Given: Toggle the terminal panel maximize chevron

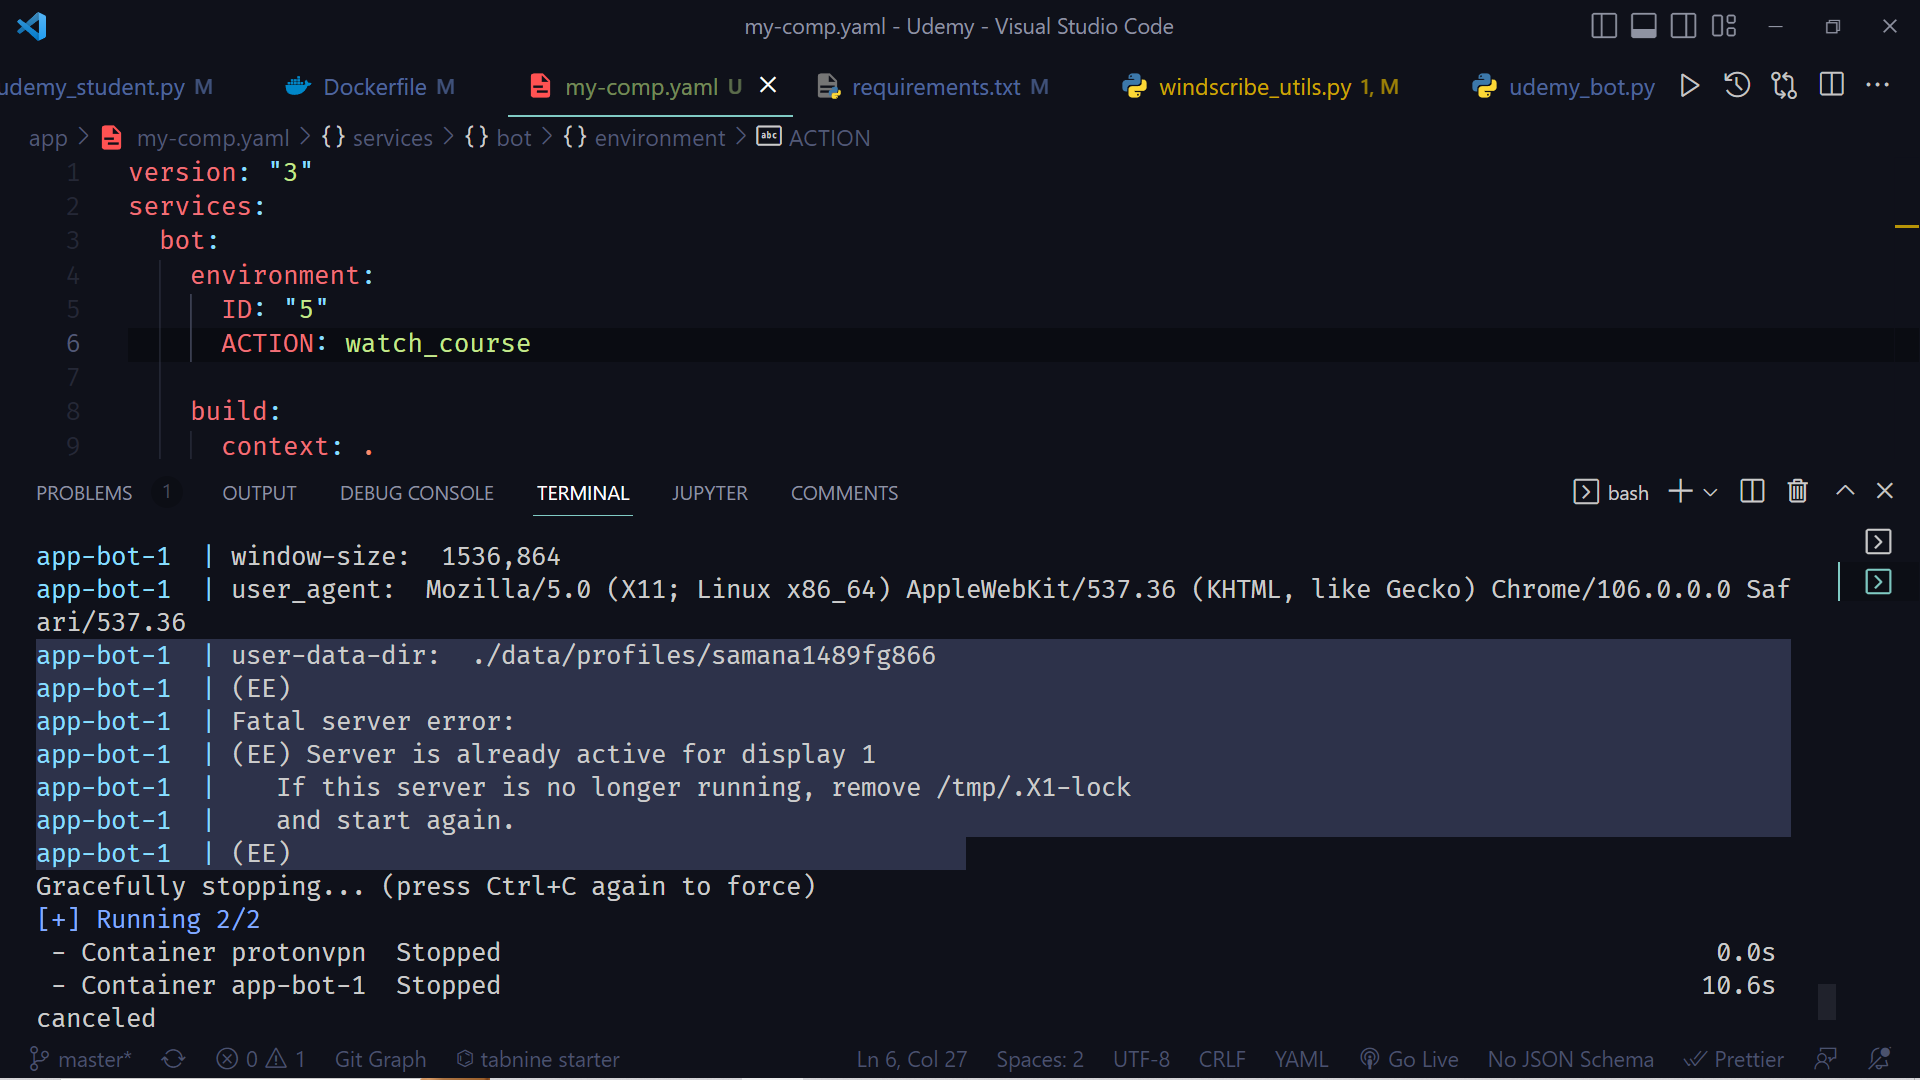Looking at the screenshot, I should click(x=1844, y=491).
